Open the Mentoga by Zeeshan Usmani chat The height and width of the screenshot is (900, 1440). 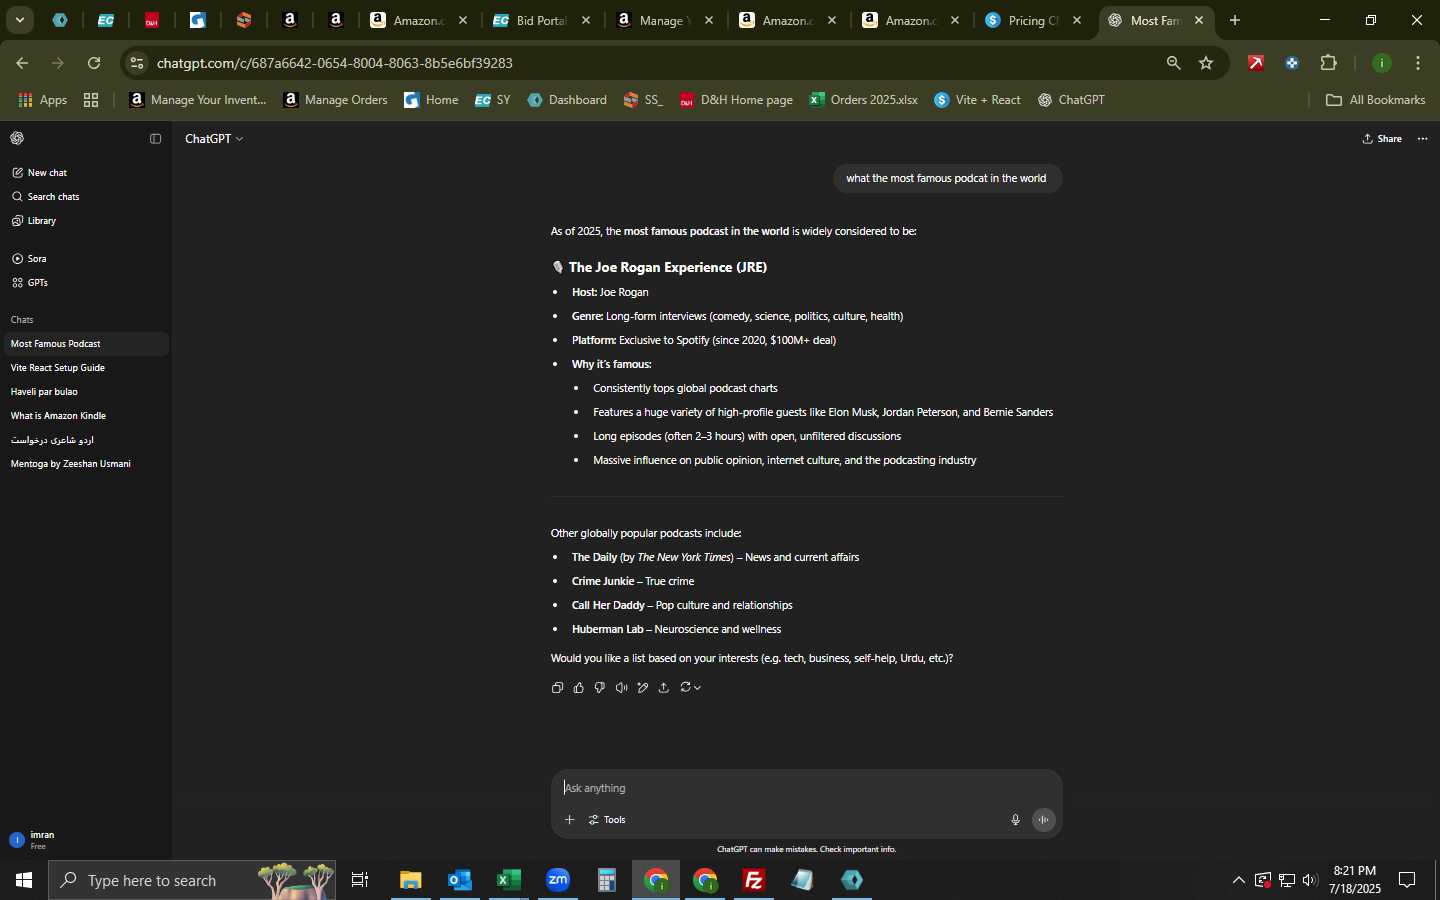(x=85, y=464)
